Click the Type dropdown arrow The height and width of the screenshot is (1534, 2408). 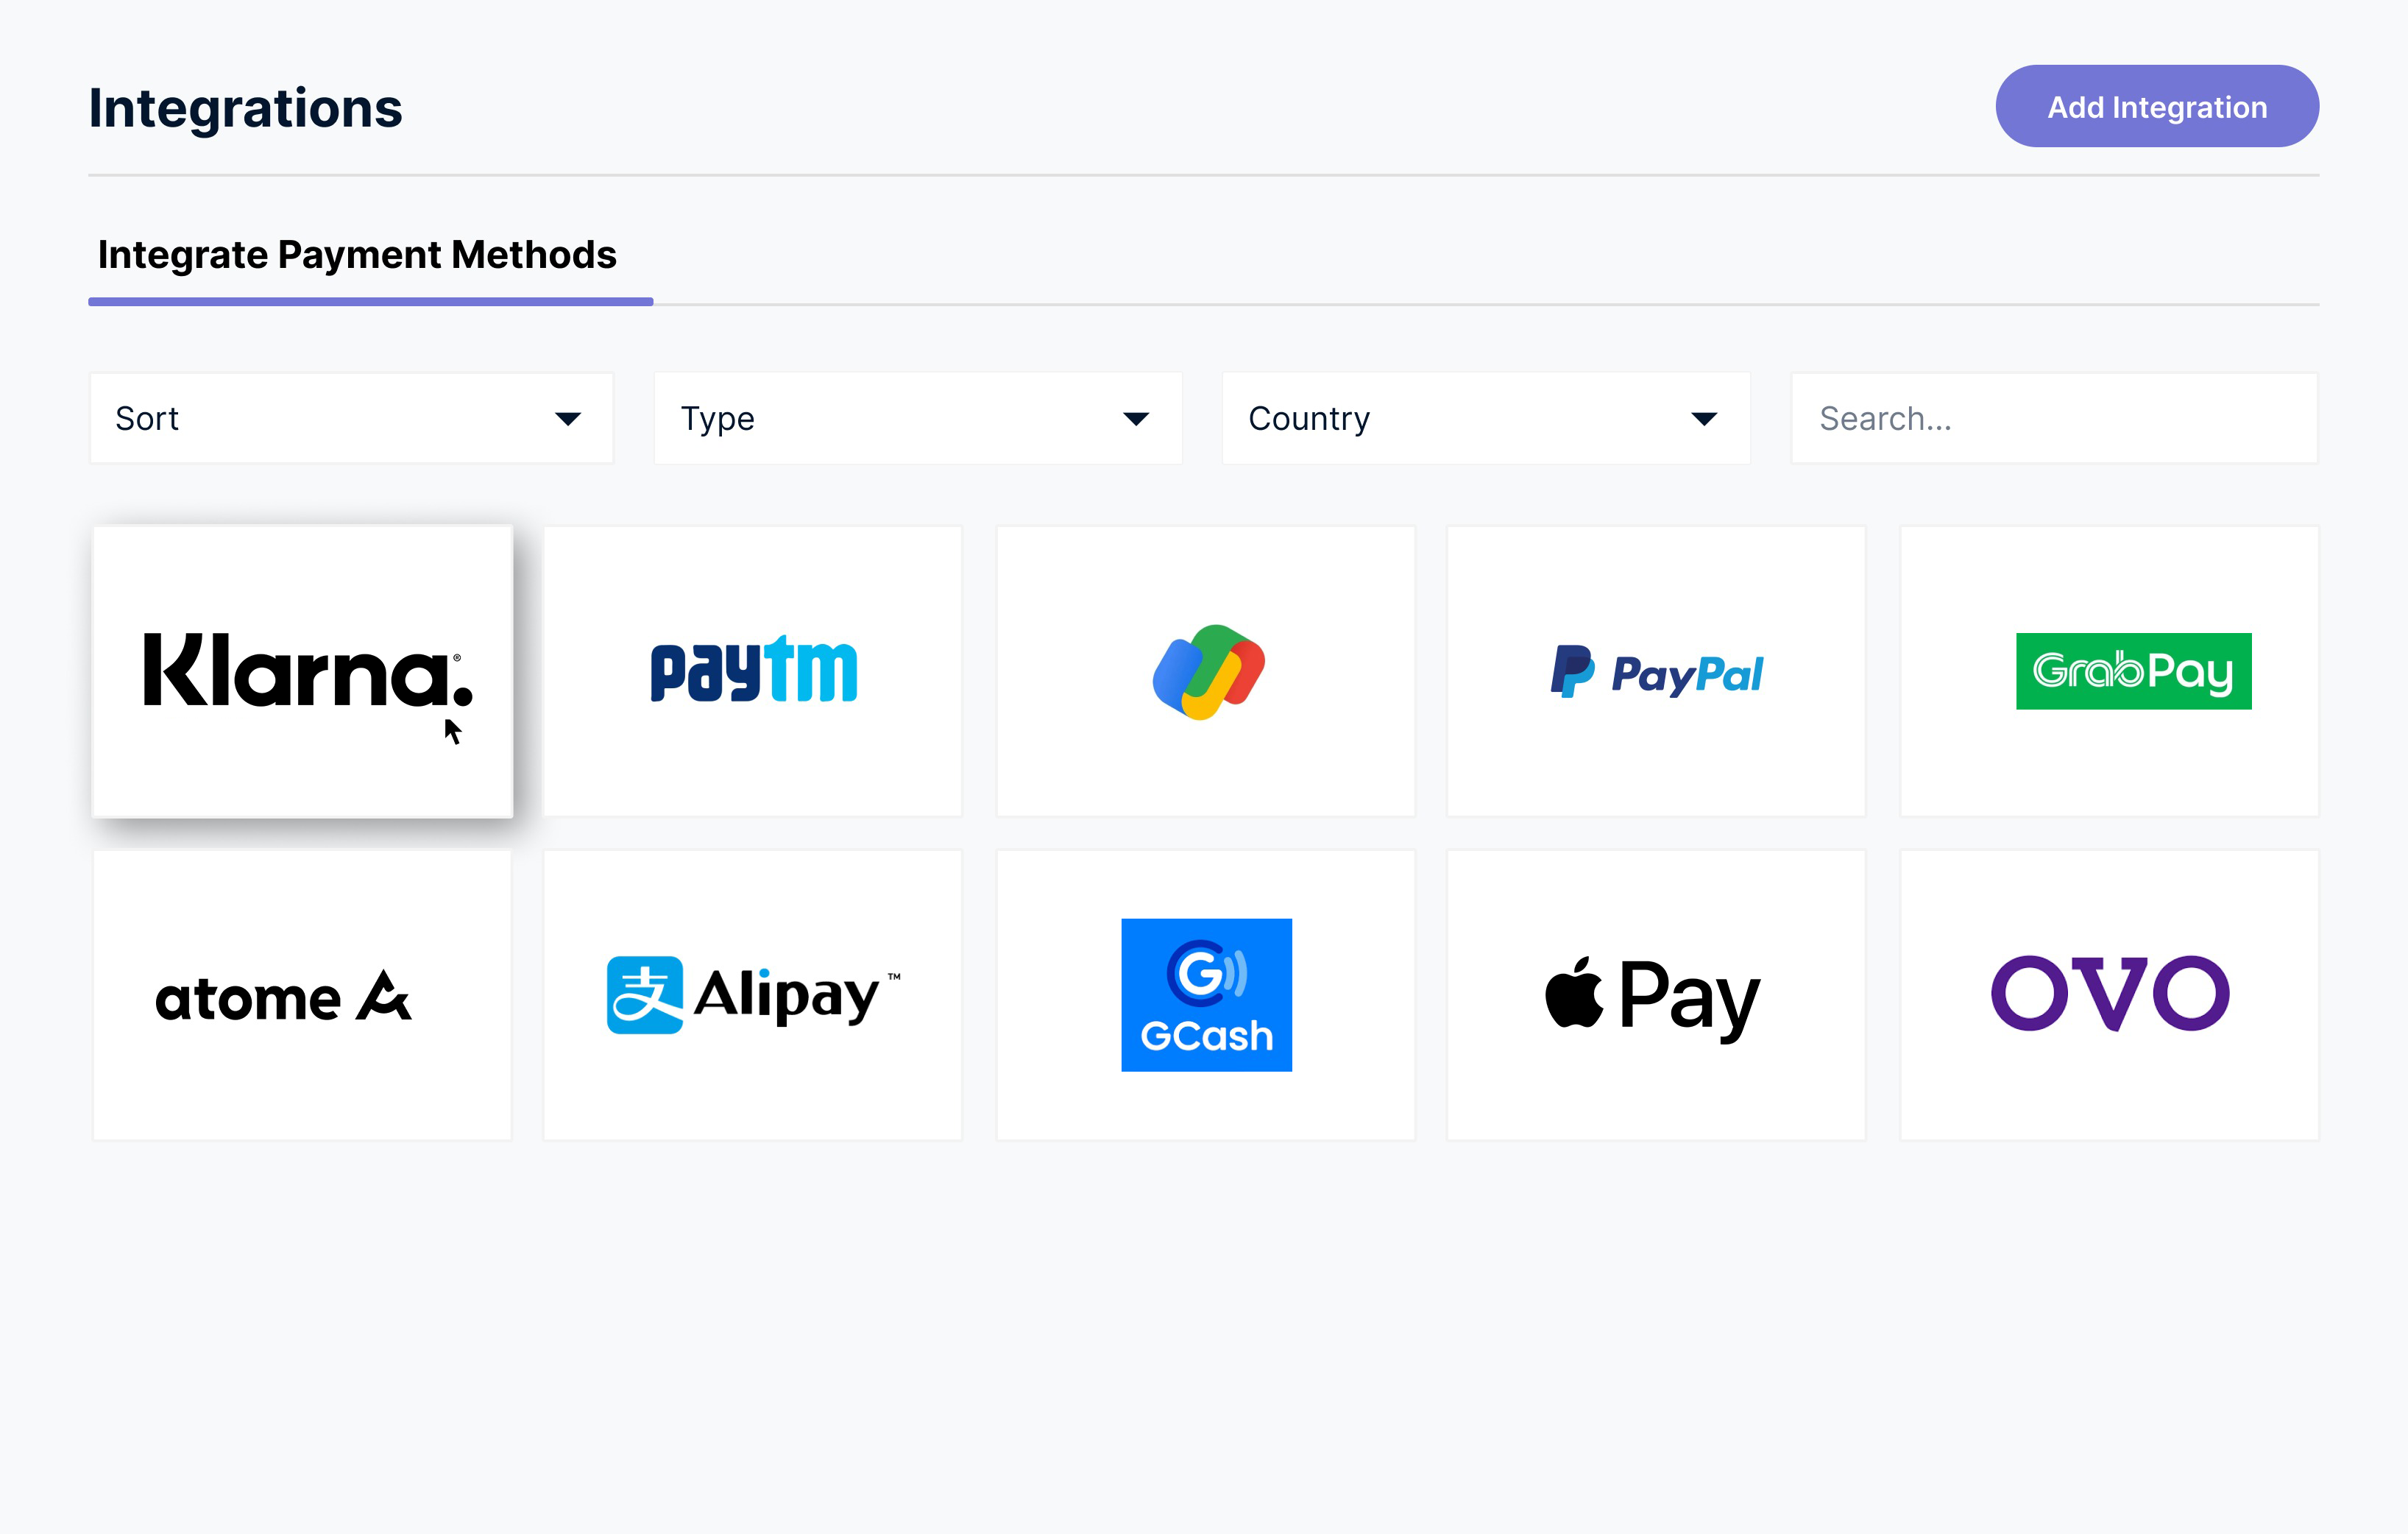tap(1136, 419)
